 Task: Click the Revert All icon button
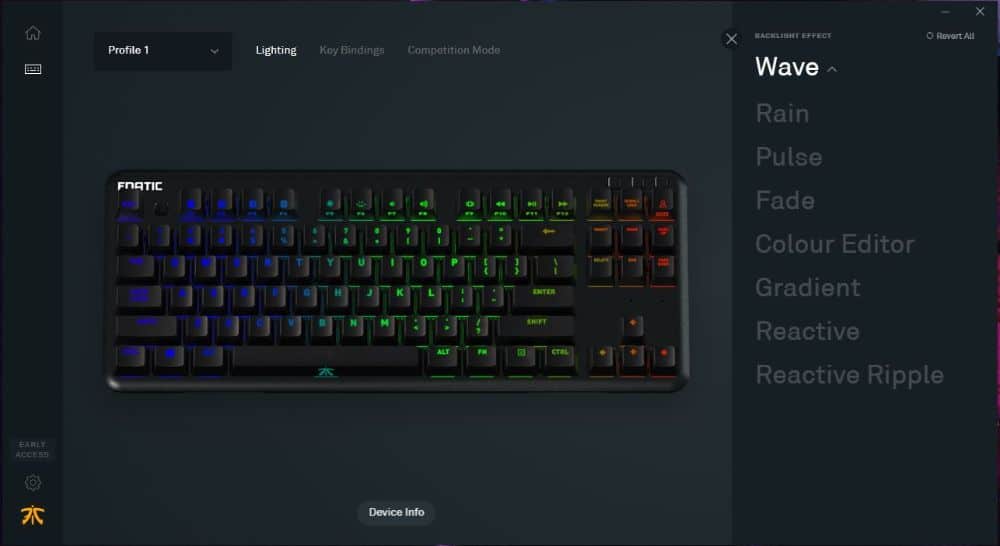pos(950,36)
